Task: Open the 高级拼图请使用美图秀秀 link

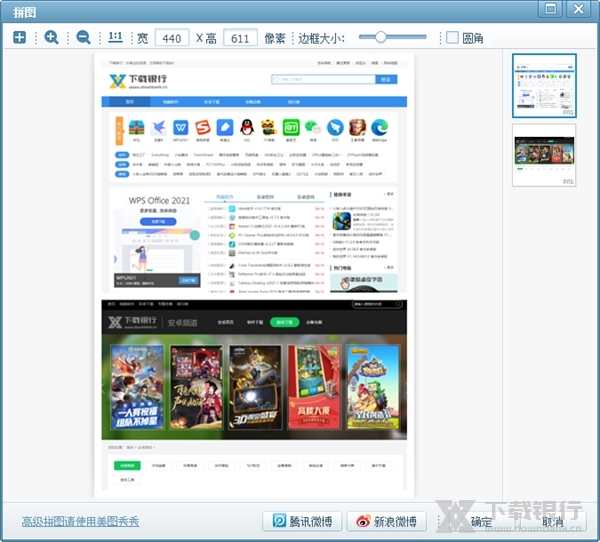Action: (x=80, y=521)
